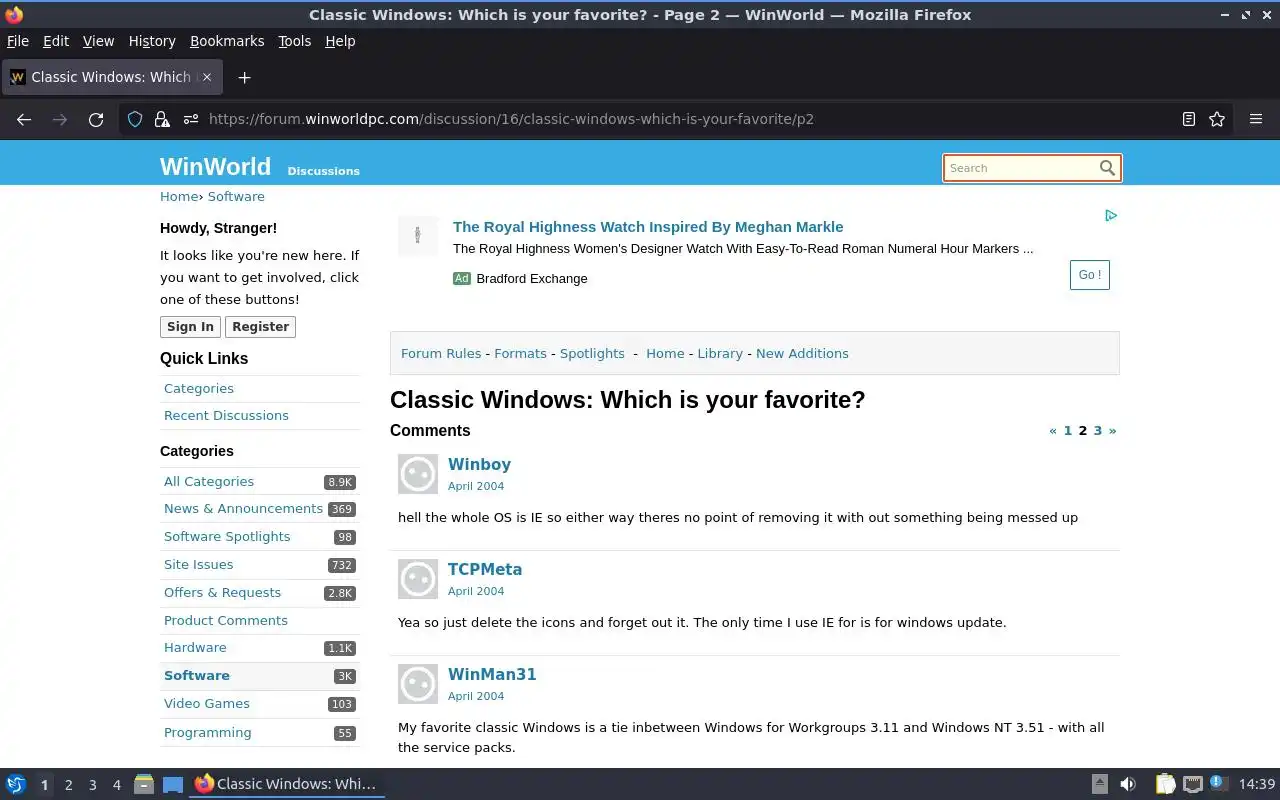
Task: Open Winboy's avatar image
Action: 418,474
